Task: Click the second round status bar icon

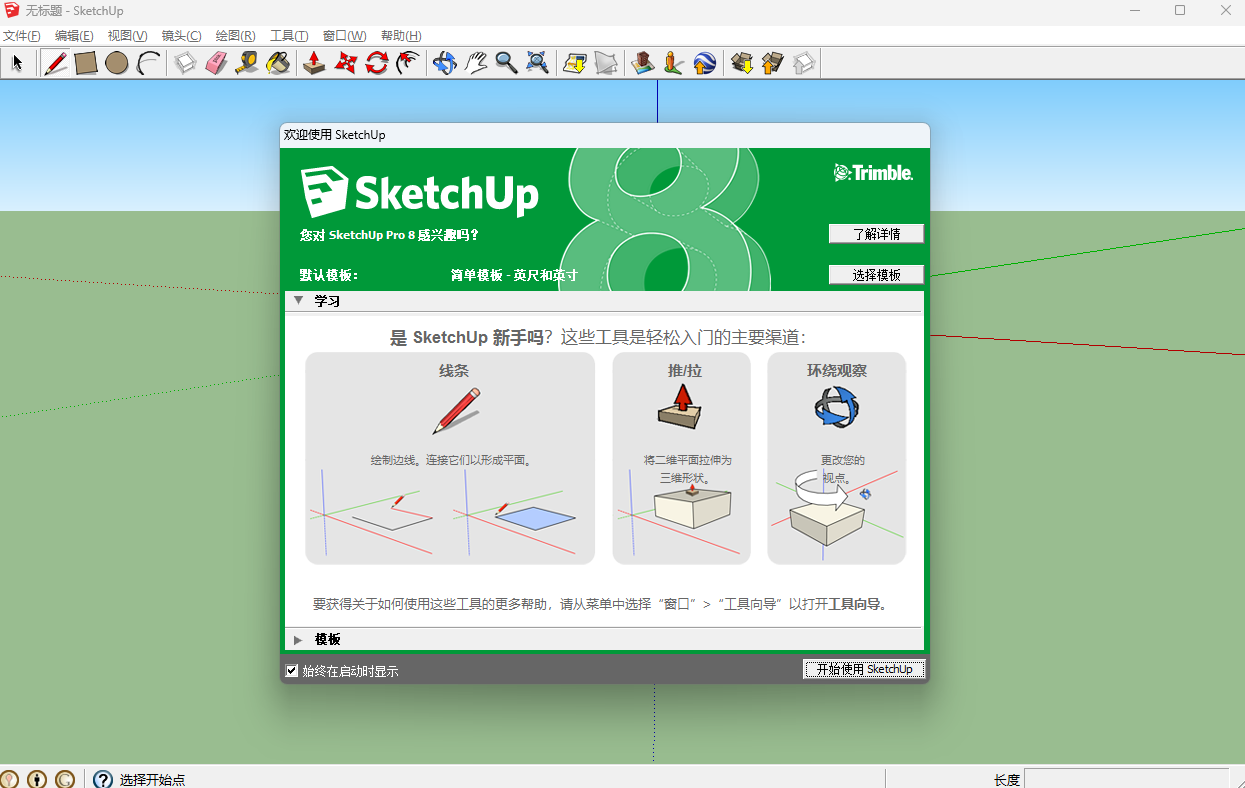Action: tap(37, 779)
